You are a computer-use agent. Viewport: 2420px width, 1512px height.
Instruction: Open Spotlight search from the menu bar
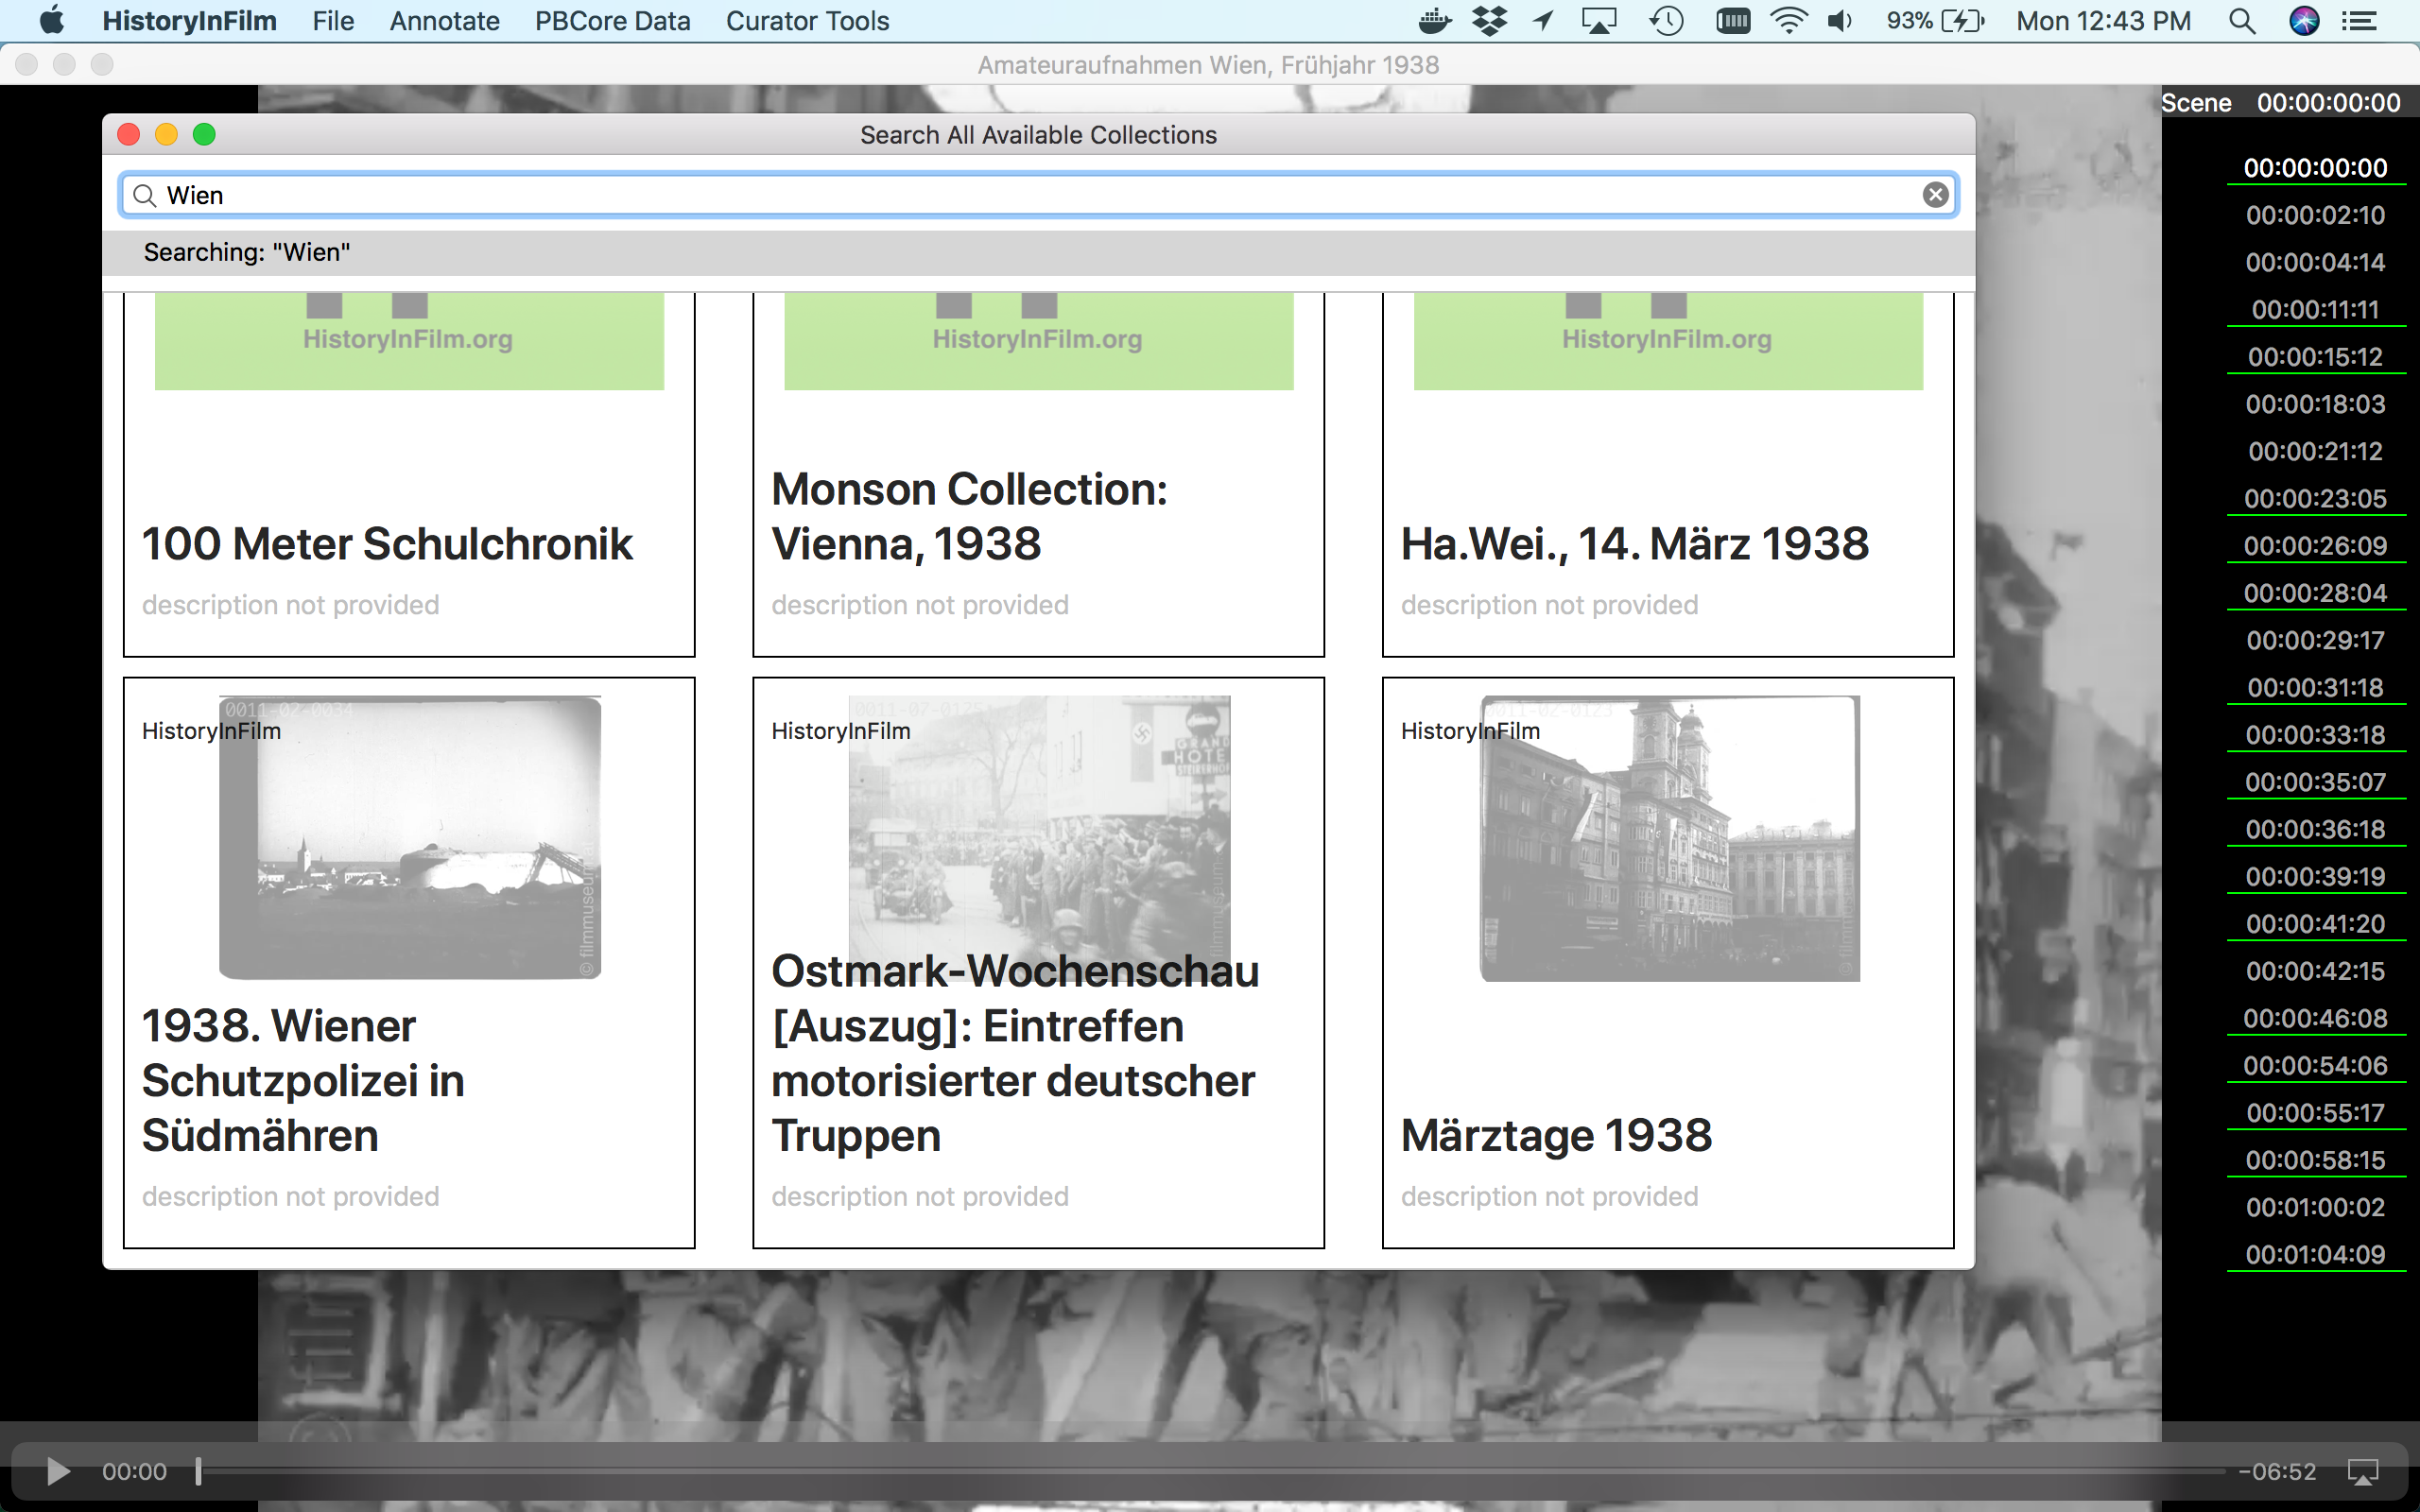(x=2242, y=20)
